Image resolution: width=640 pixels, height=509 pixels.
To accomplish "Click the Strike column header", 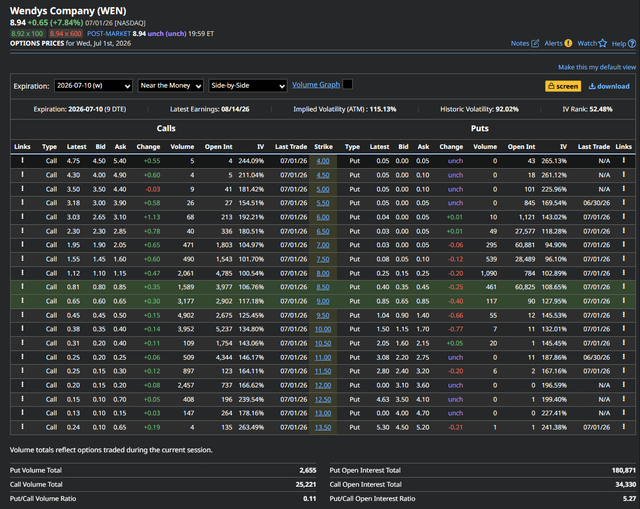I will point(323,147).
